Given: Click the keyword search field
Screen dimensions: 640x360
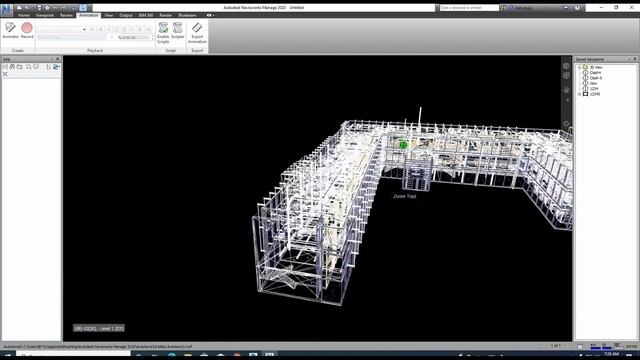Looking at the screenshot, I should [469, 7].
